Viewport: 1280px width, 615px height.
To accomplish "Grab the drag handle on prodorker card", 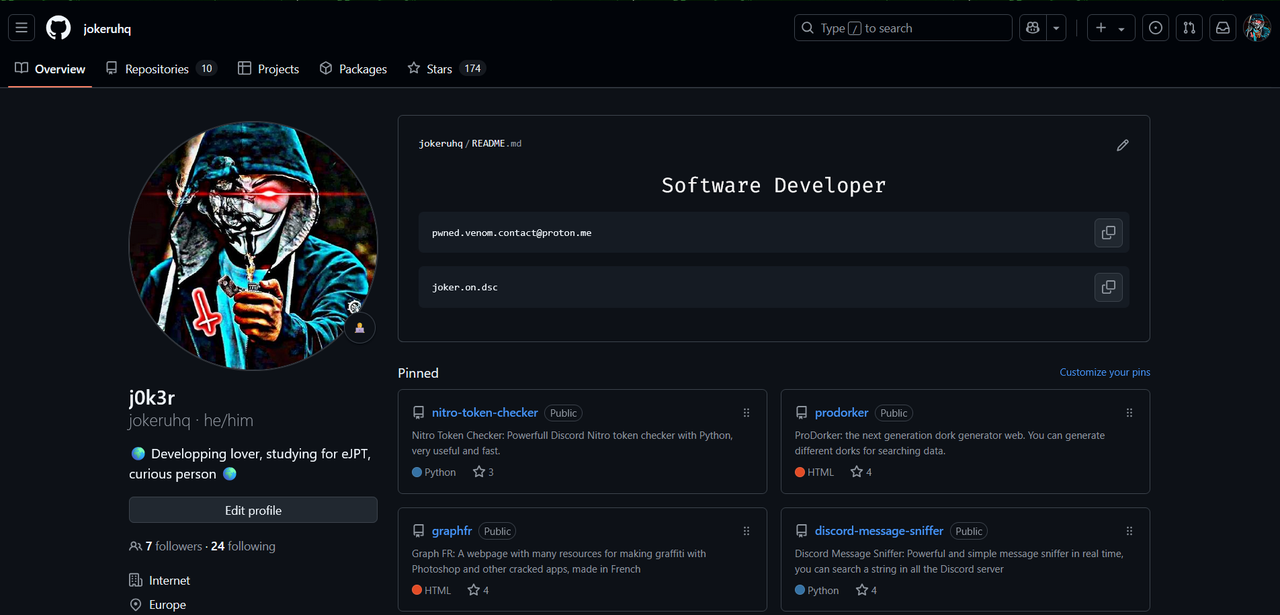I will click(x=1129, y=413).
